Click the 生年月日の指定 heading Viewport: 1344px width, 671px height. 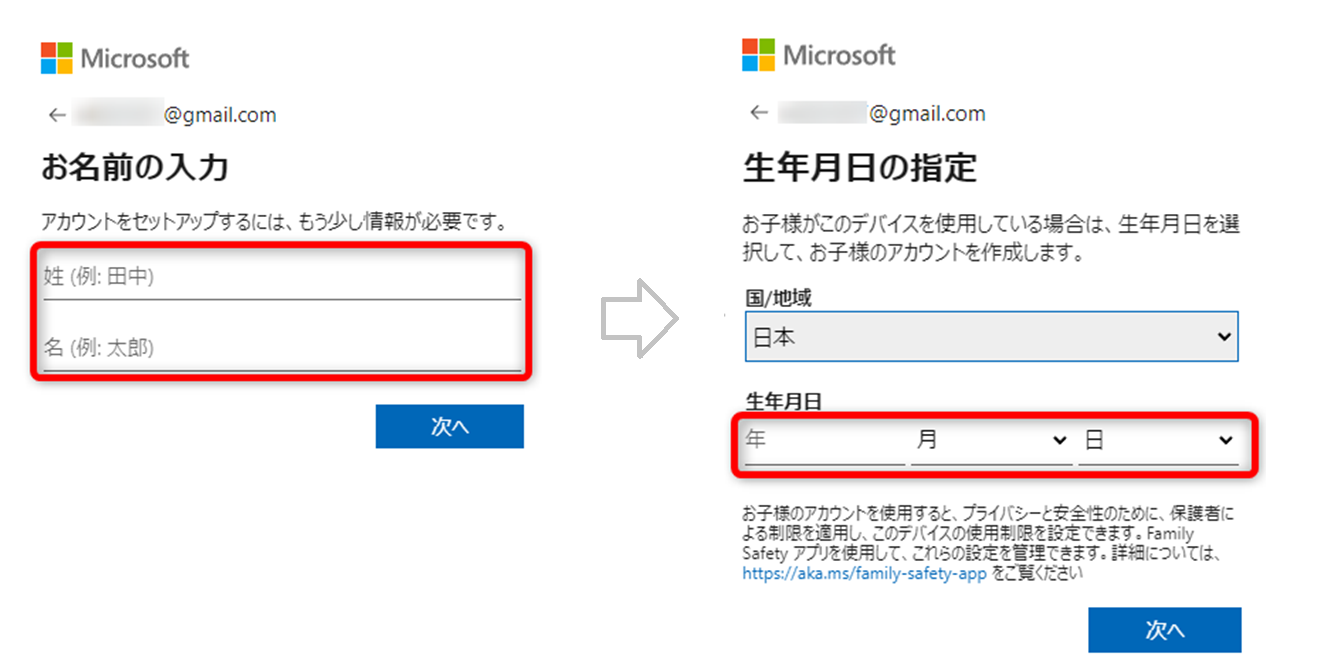pos(860,168)
